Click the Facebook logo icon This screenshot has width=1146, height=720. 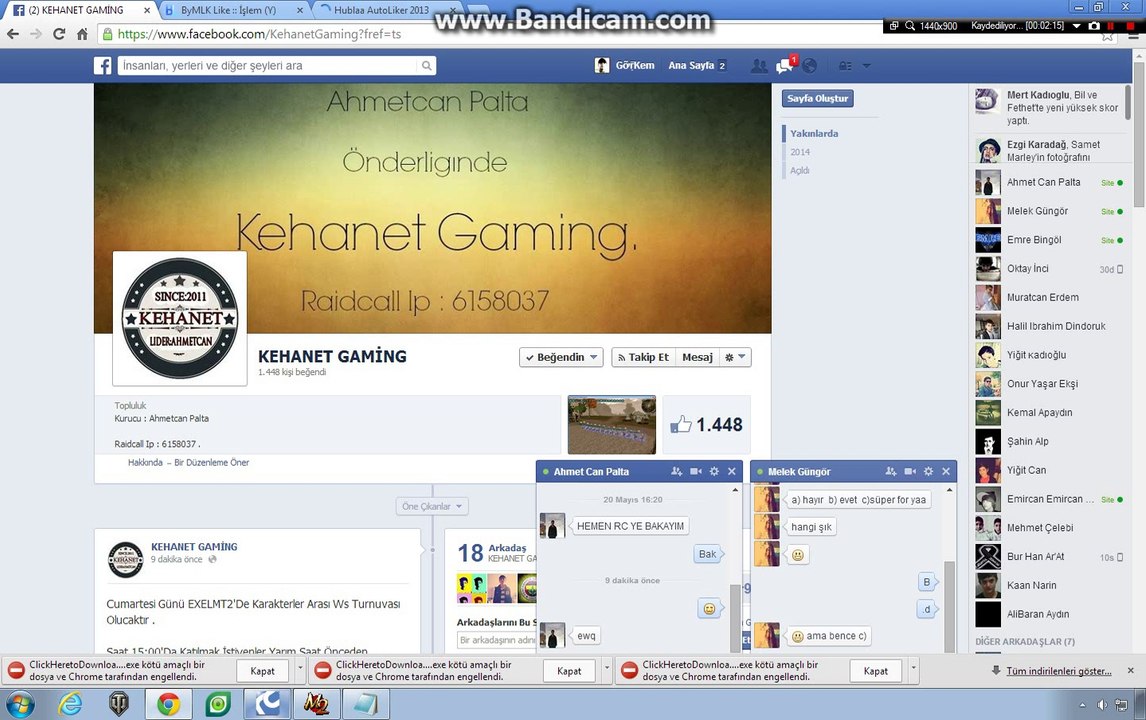103,66
